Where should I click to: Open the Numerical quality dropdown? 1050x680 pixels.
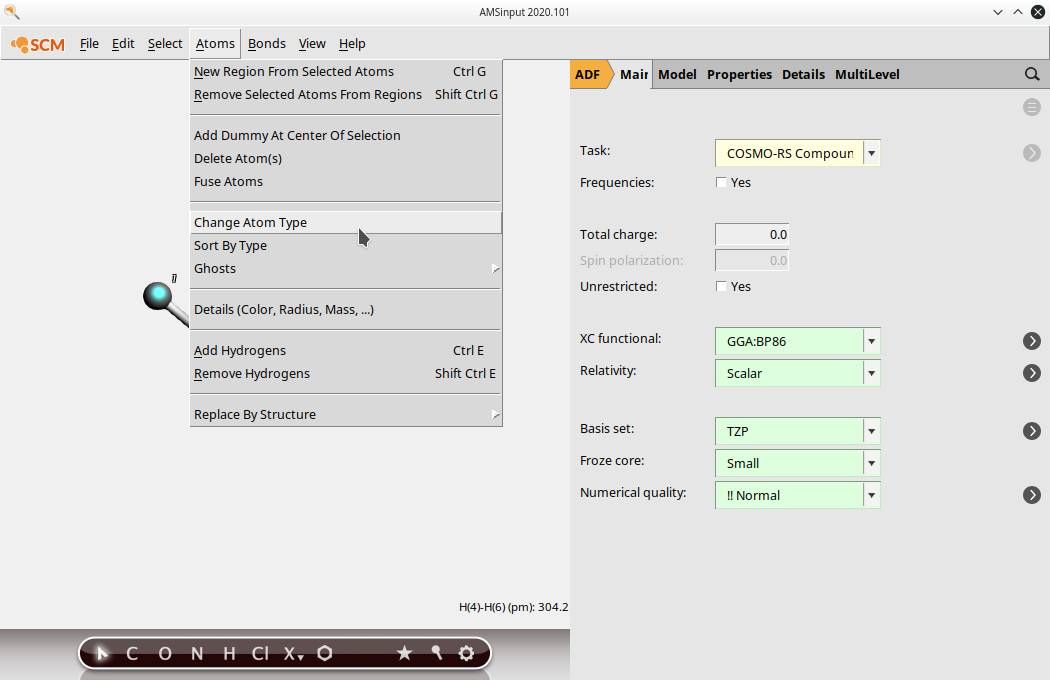pyautogui.click(x=798, y=495)
